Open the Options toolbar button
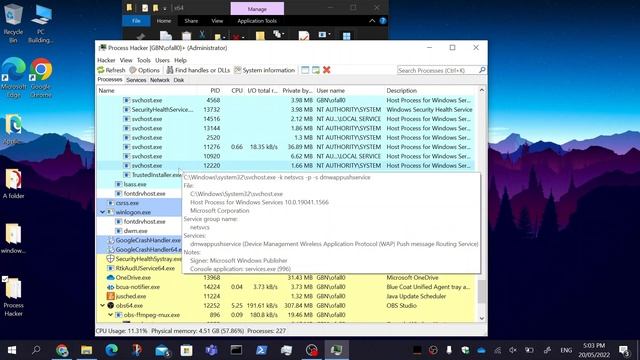The width and height of the screenshot is (640, 360). click(x=144, y=70)
